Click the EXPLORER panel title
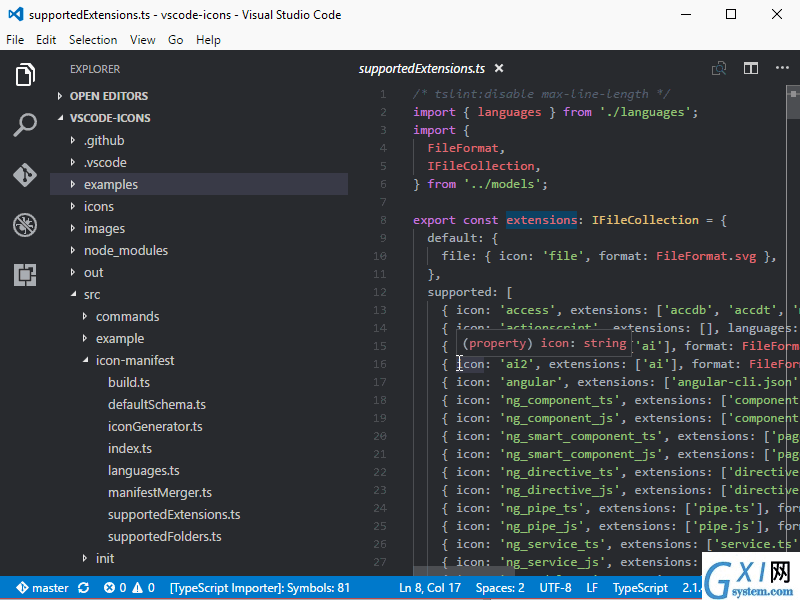 95,69
